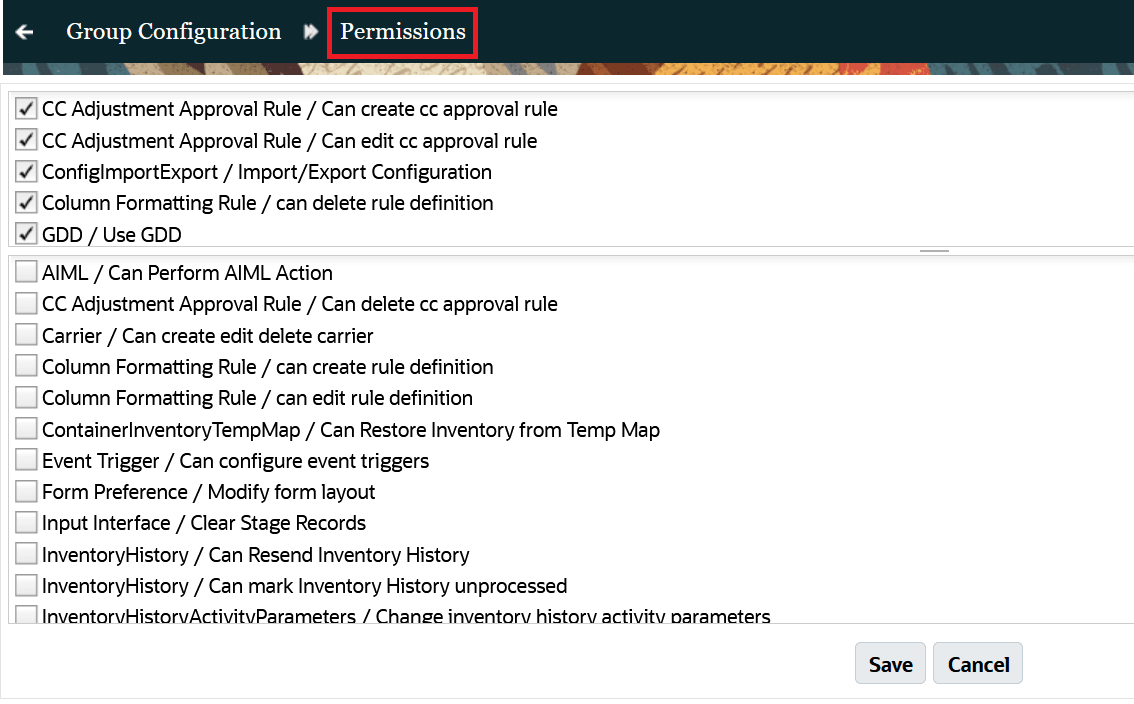The image size is (1134, 704).
Task: Check Carrier / Can create edit delete carrier
Action: click(x=26, y=334)
